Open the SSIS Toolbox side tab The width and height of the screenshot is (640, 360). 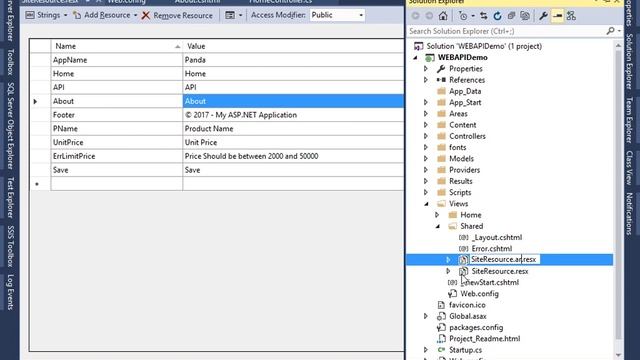tap(11, 247)
